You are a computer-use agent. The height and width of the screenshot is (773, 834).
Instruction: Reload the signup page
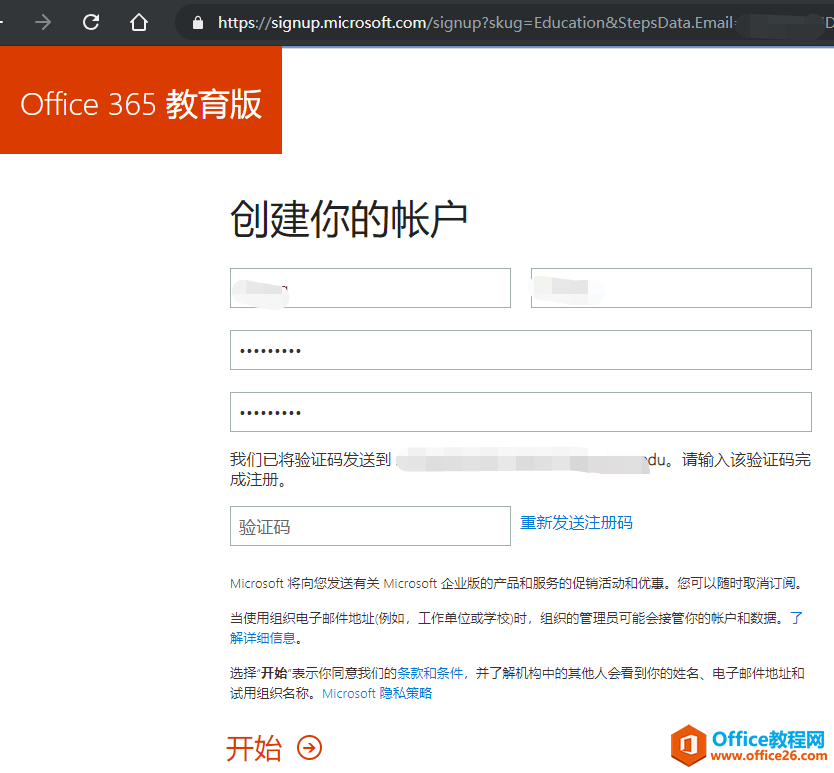[91, 22]
